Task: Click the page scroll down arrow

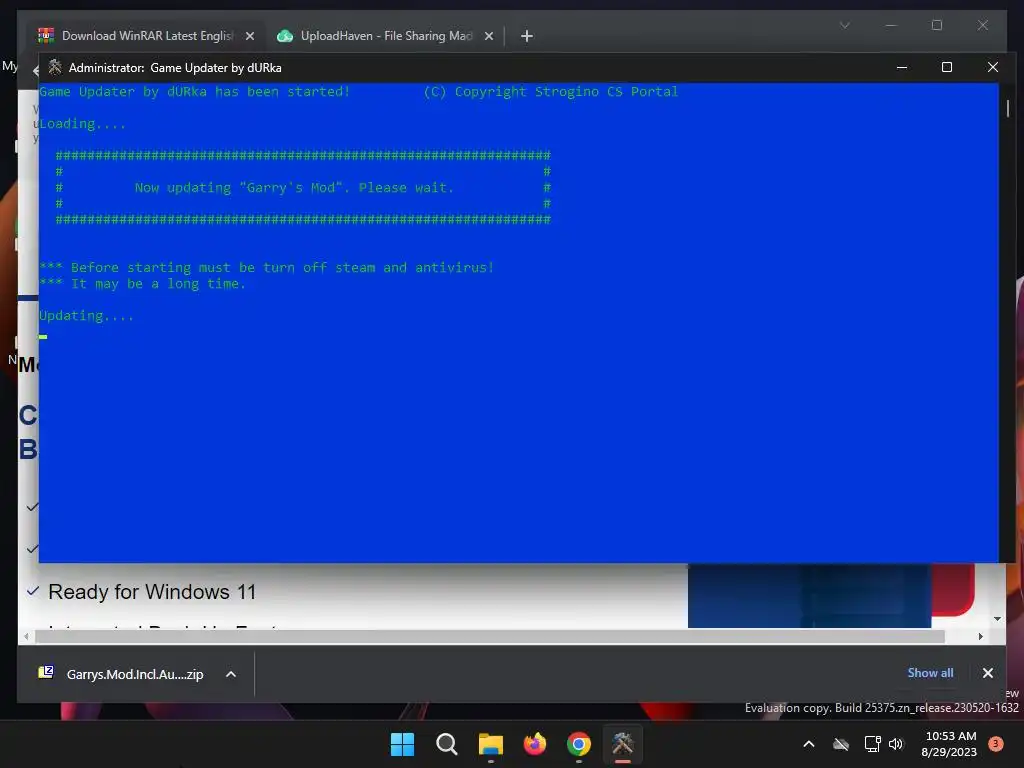Action: (997, 618)
